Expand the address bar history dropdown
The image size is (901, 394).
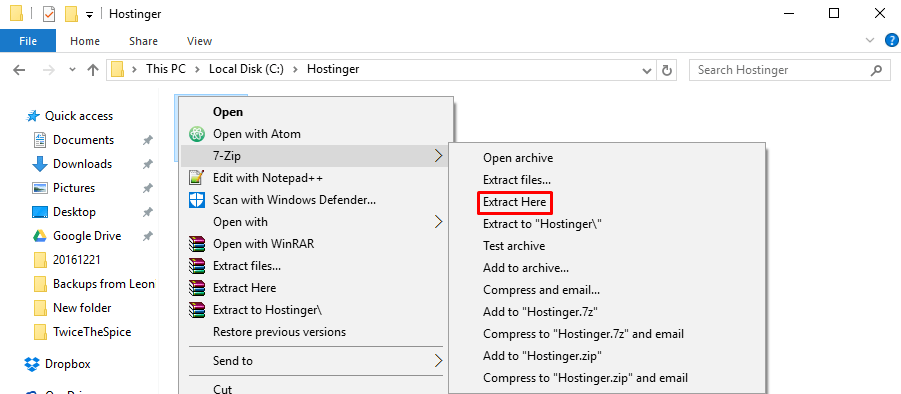point(646,70)
